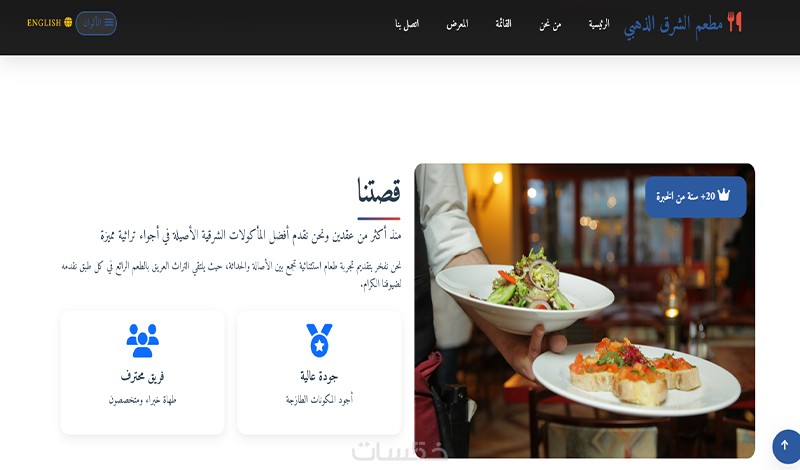Select القائمة from the top navigation

pos(503,23)
